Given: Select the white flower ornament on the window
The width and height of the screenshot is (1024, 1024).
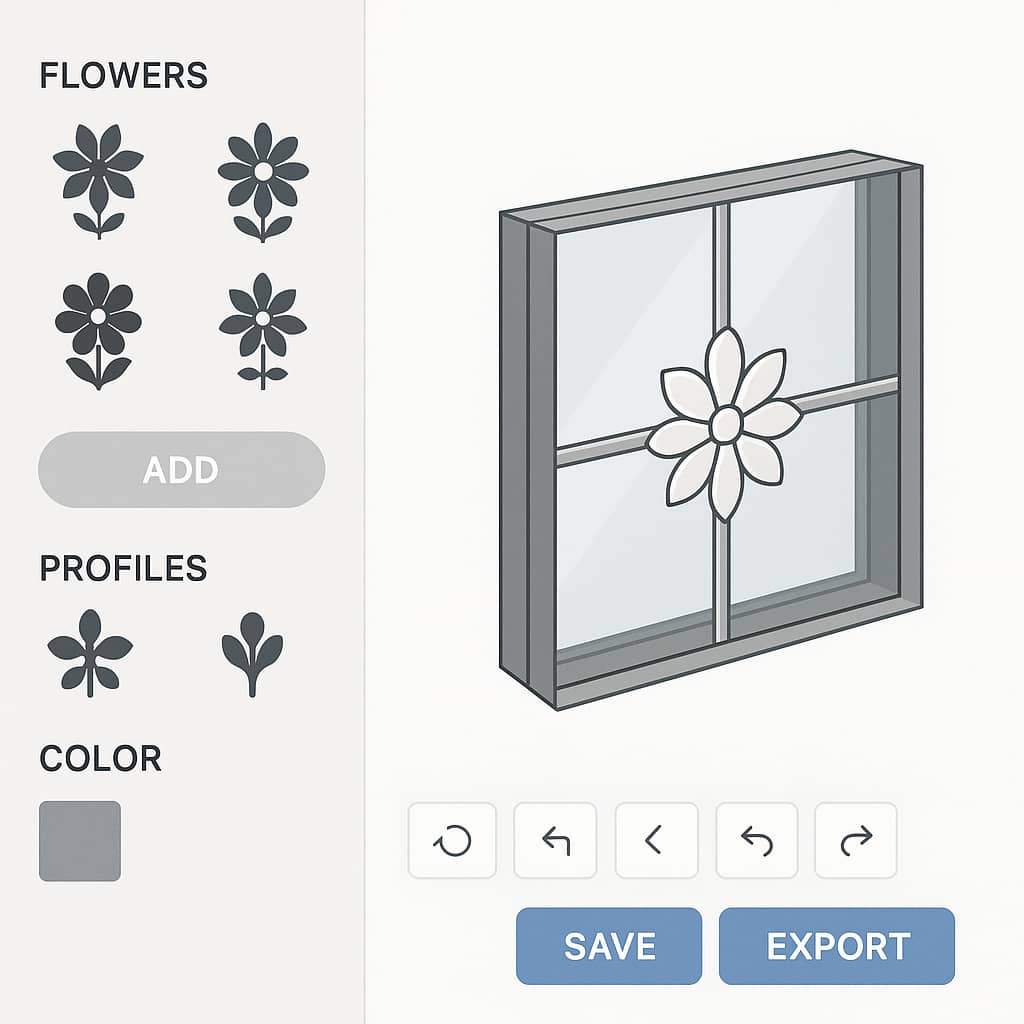Looking at the screenshot, I should click(725, 424).
